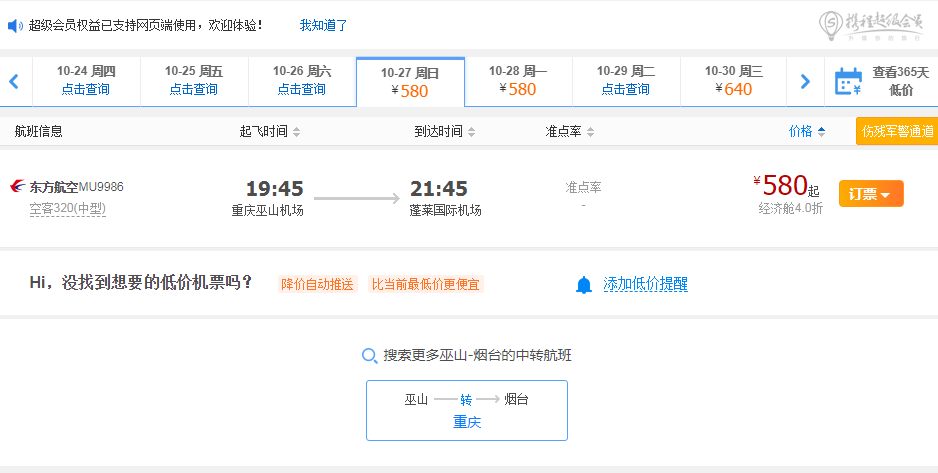Expand the 订票 booking dropdown button
The height and width of the screenshot is (473, 938).
871,194
